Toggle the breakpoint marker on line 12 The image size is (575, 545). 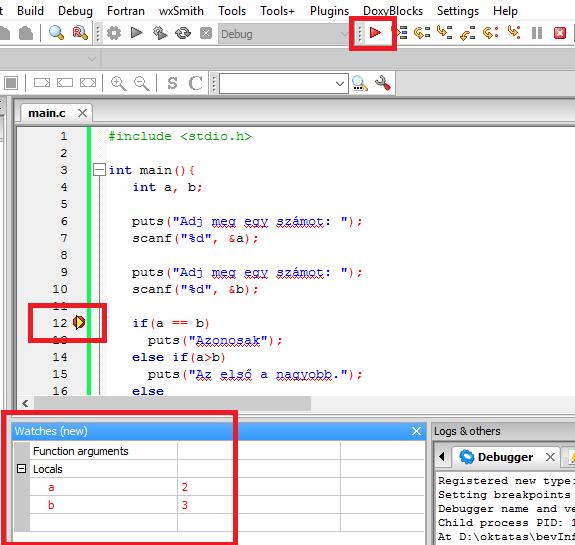[x=79, y=323]
